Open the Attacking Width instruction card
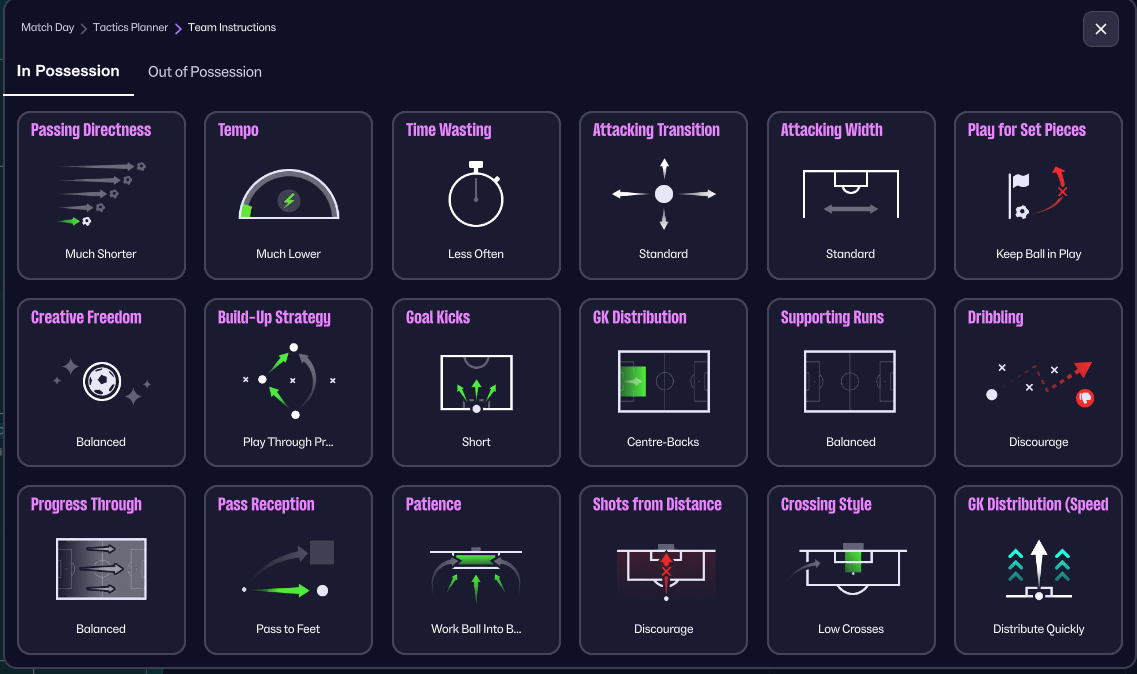The image size is (1137, 674). click(851, 195)
